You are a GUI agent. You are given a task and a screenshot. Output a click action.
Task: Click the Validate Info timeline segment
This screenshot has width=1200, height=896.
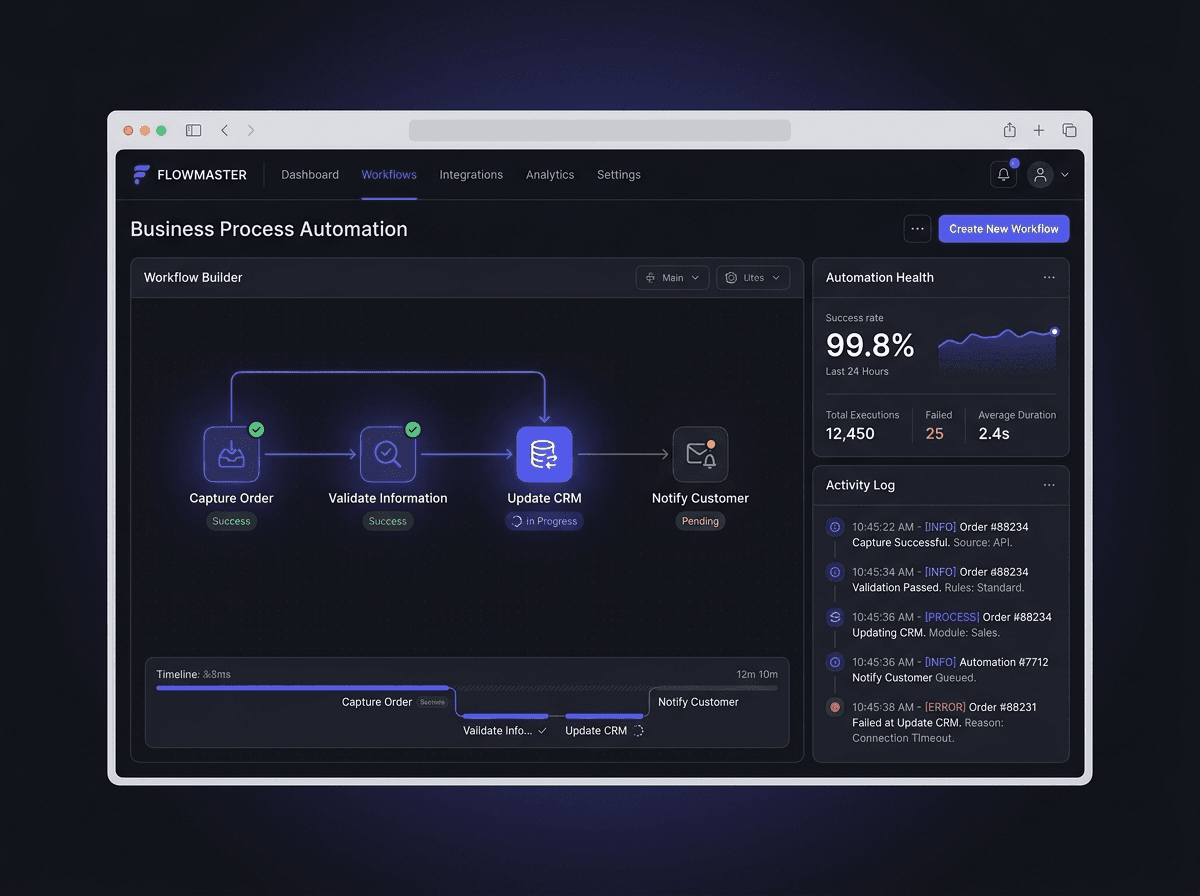(505, 716)
